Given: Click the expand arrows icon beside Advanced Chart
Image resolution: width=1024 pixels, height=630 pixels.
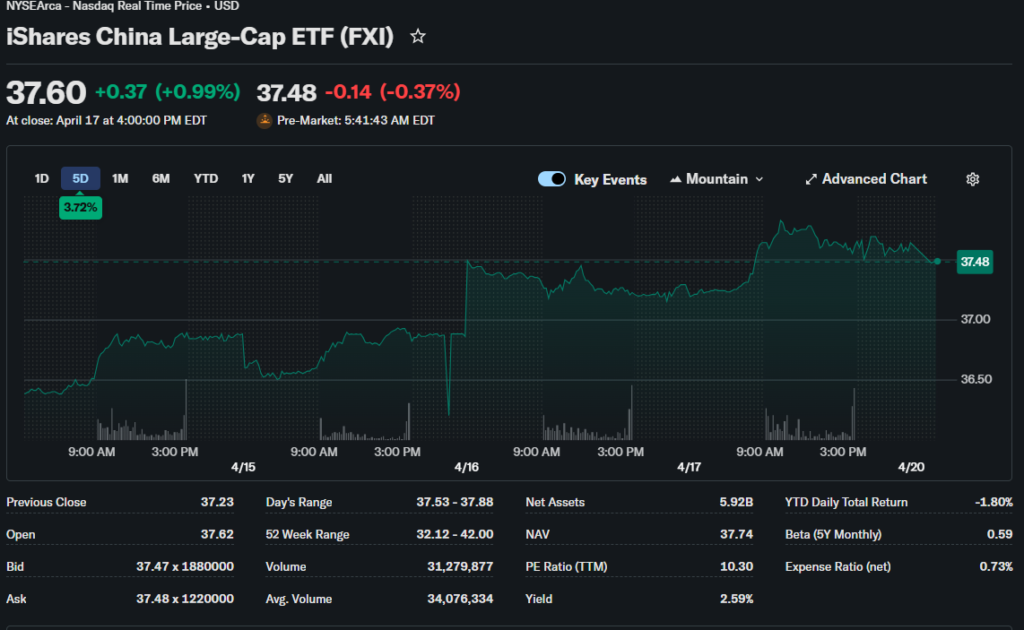Looking at the screenshot, I should click(x=811, y=179).
